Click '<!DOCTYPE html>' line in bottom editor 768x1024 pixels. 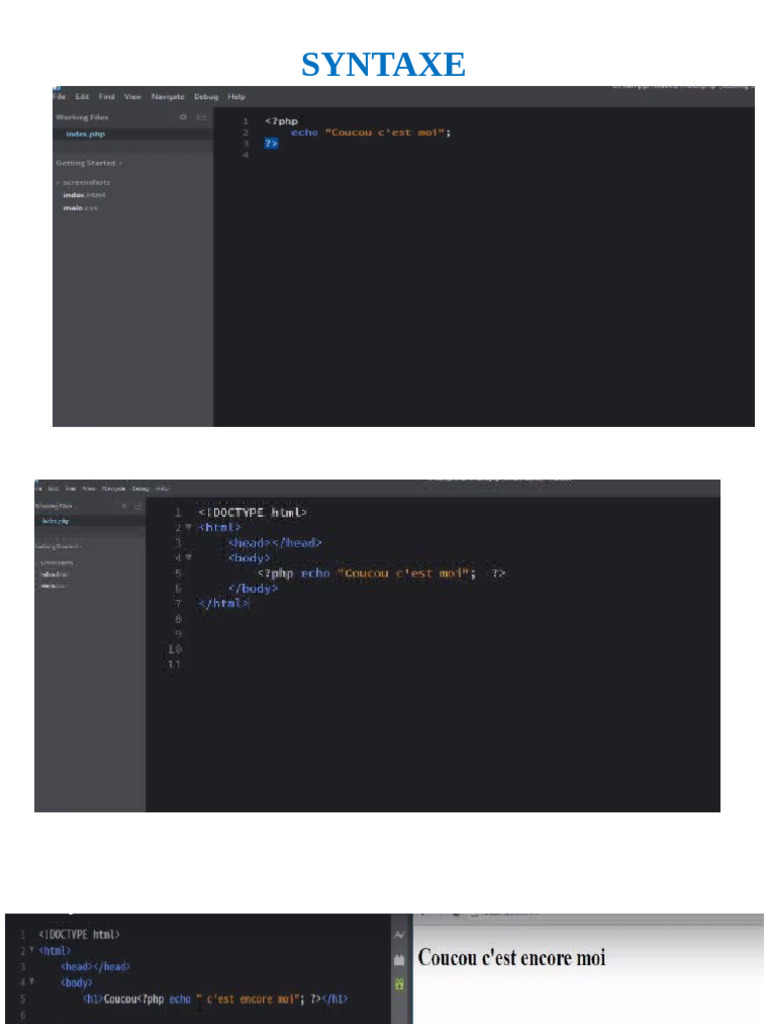(79, 935)
